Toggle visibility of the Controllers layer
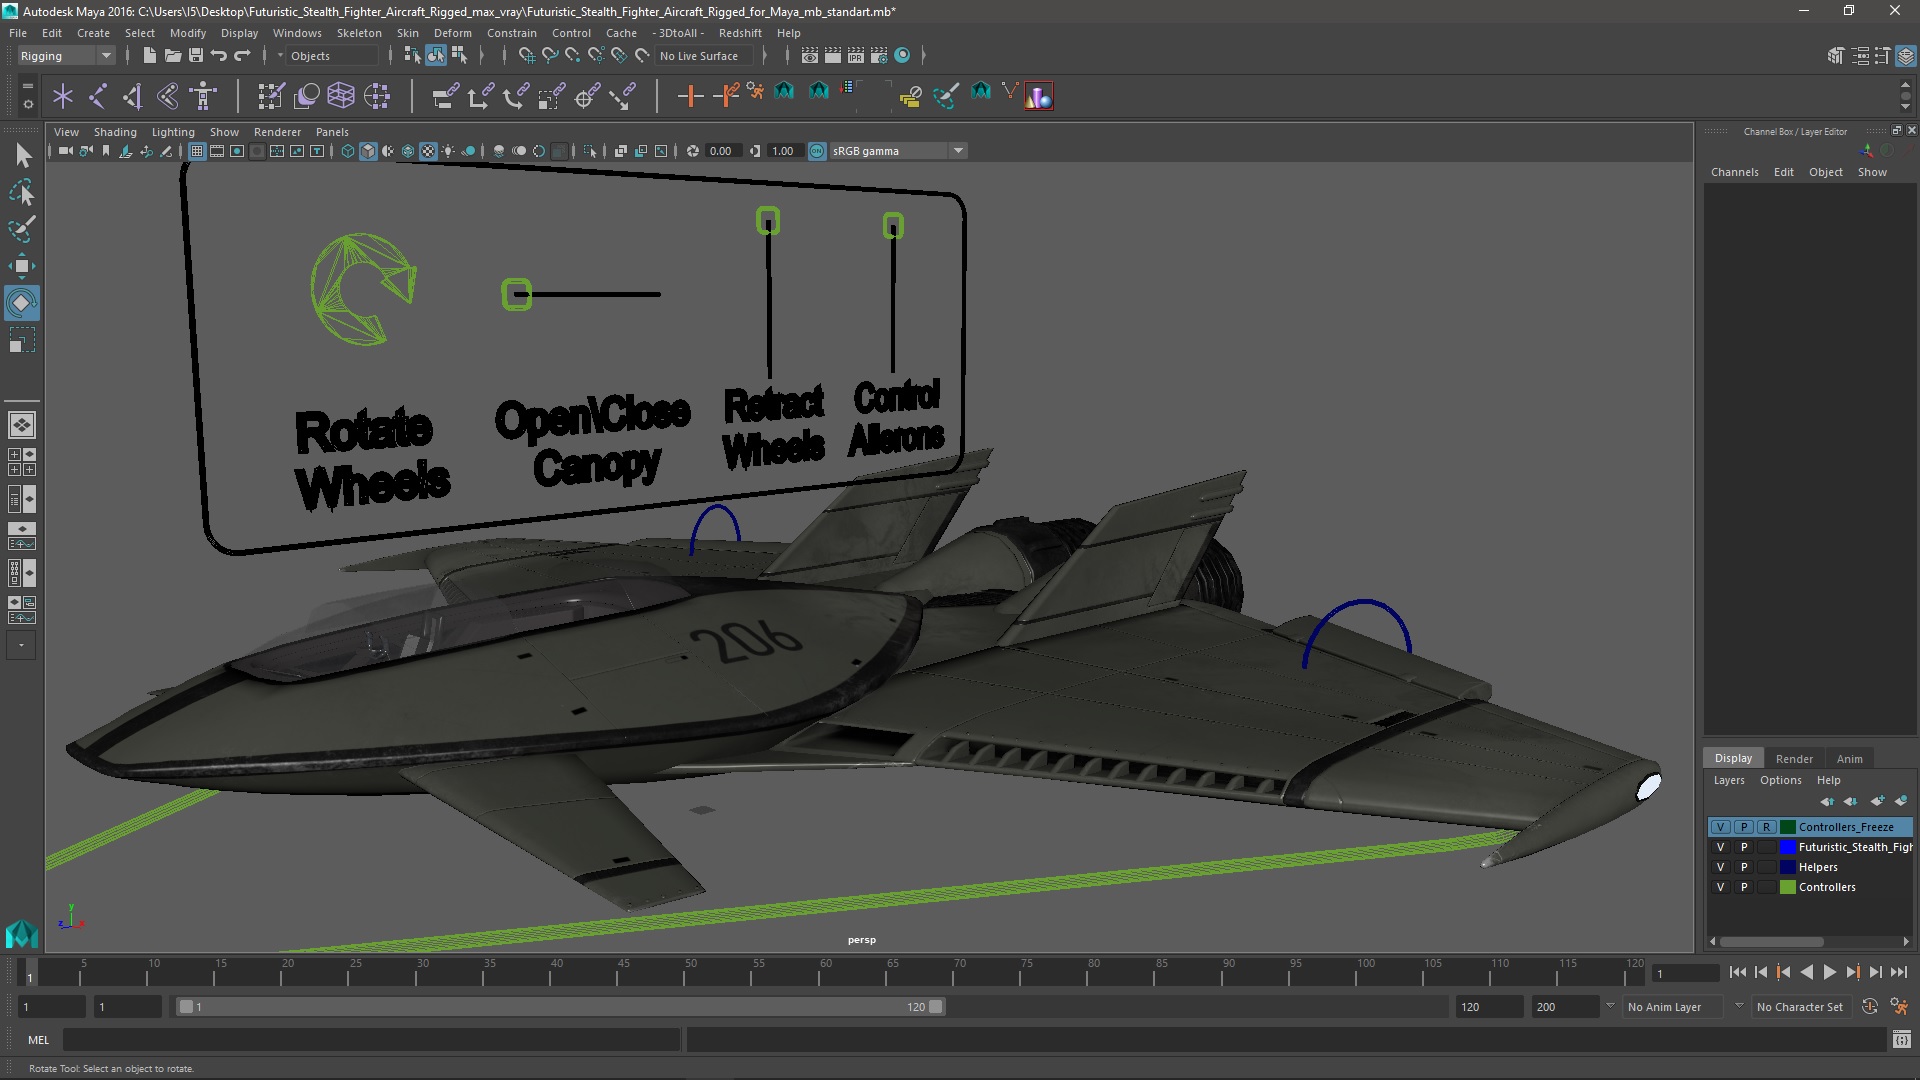Image resolution: width=1920 pixels, height=1080 pixels. pos(1720,887)
